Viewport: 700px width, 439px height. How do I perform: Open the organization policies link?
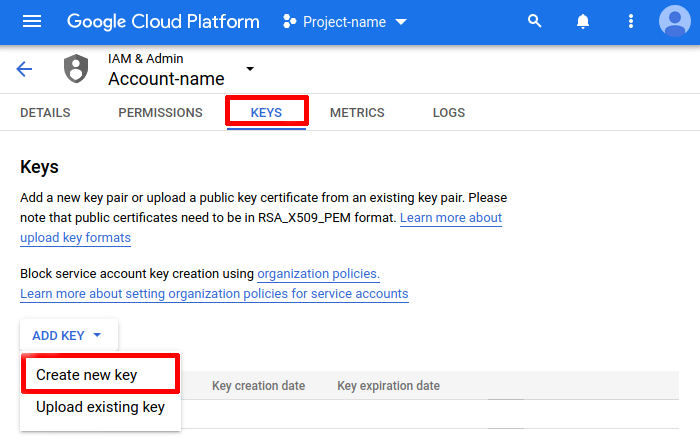click(x=318, y=274)
